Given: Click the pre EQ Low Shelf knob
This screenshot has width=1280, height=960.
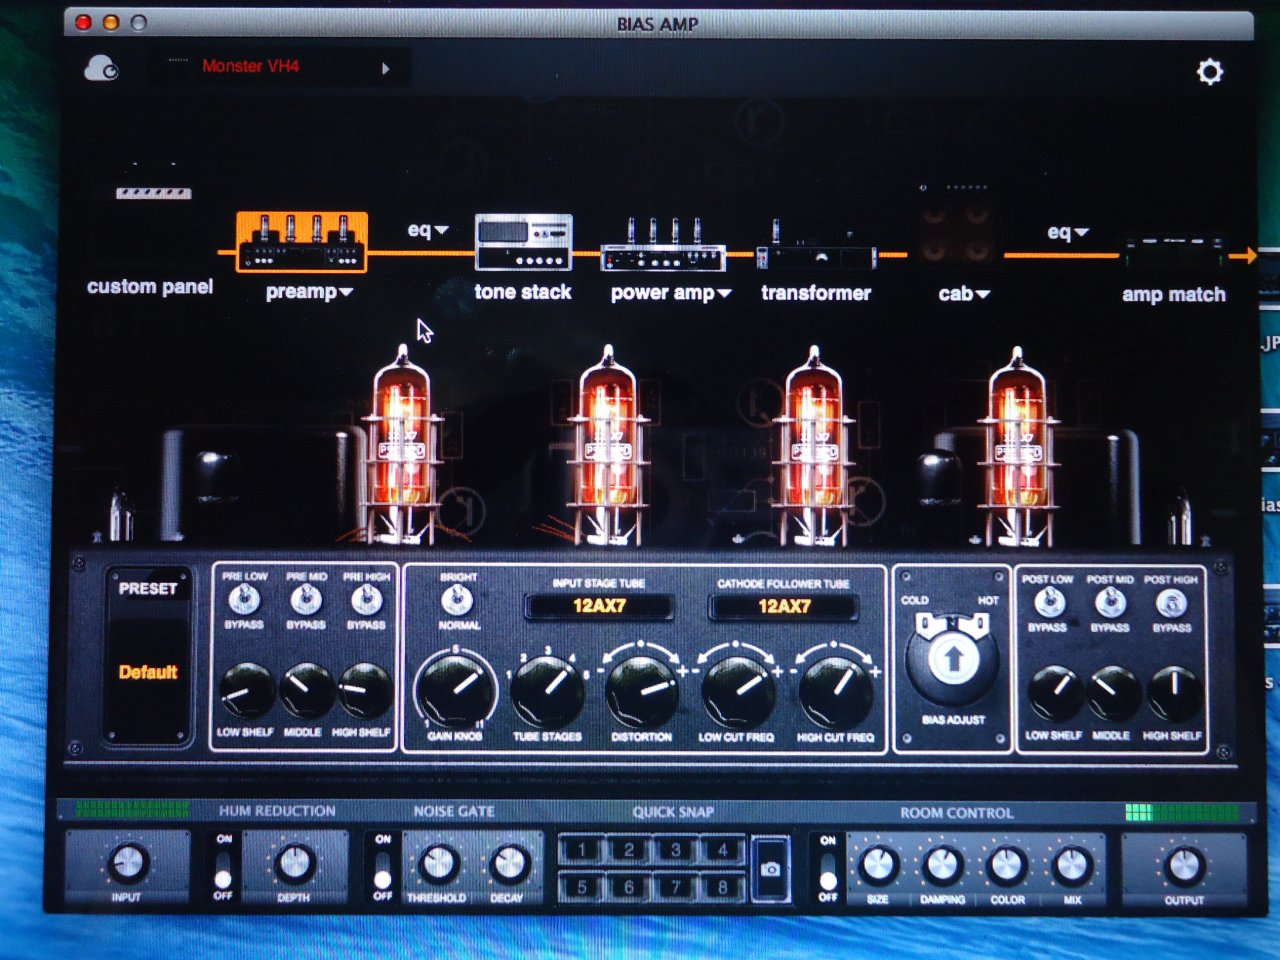Looking at the screenshot, I should [x=246, y=690].
